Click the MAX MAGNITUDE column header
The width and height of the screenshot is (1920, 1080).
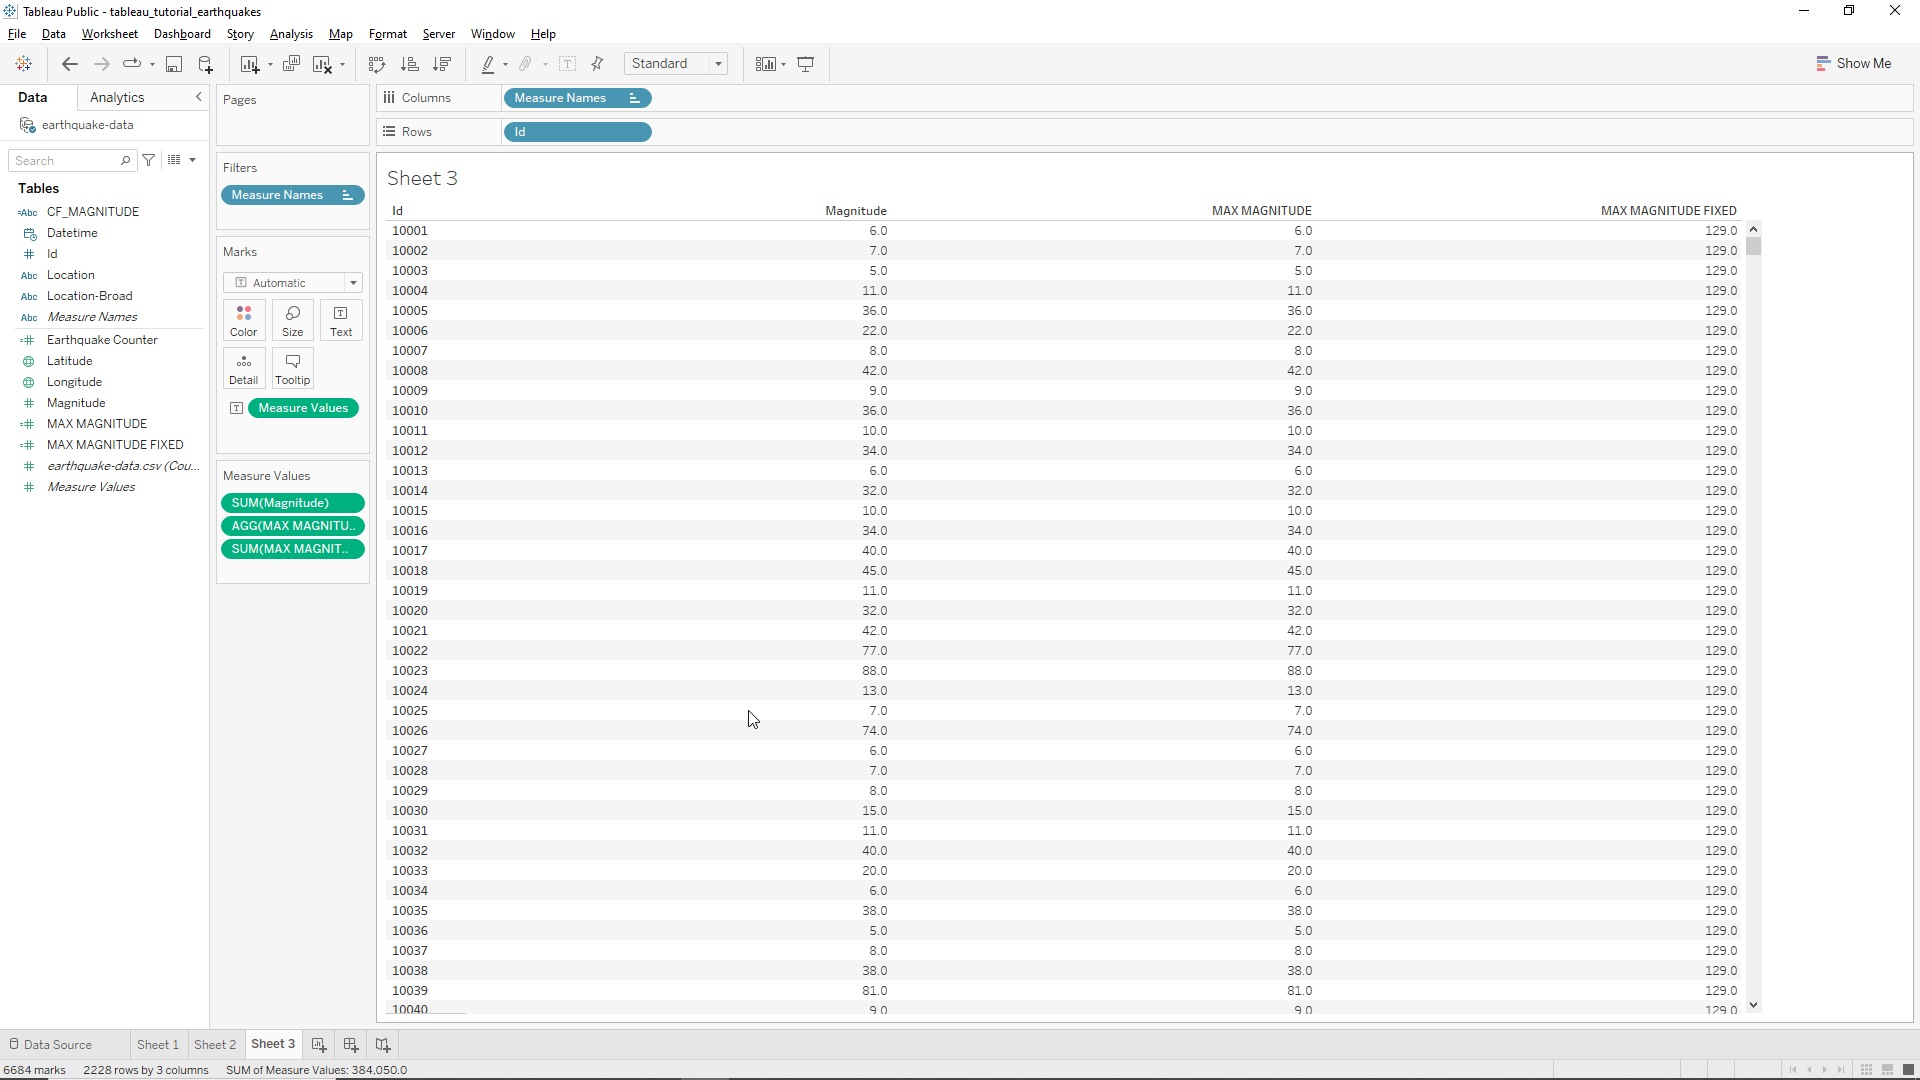click(x=1261, y=211)
